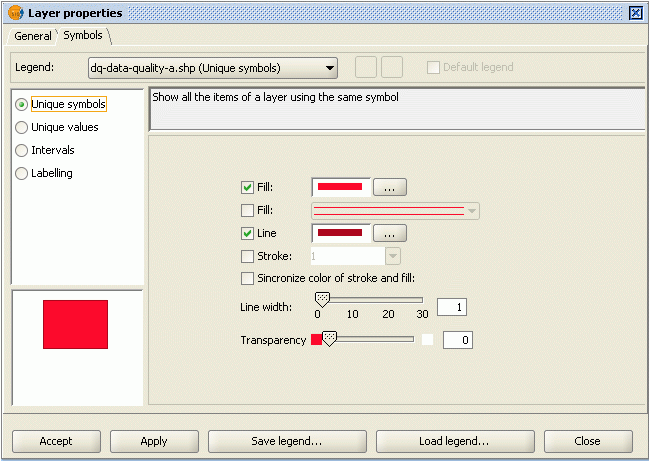Open fill color chooser with ... button
Screen dimensions: 649x461
coord(390,187)
